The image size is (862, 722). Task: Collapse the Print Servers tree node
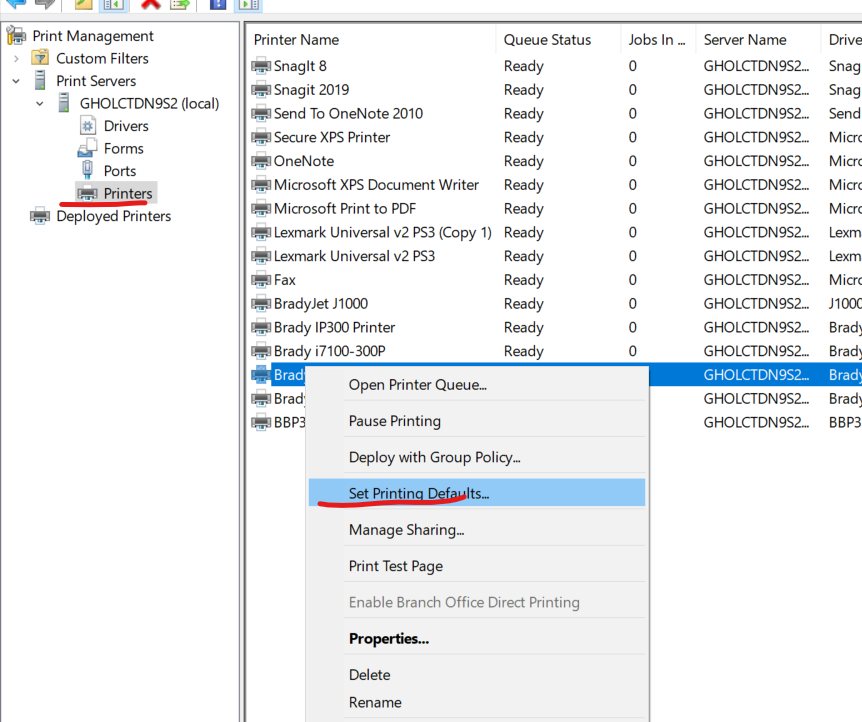coord(16,81)
